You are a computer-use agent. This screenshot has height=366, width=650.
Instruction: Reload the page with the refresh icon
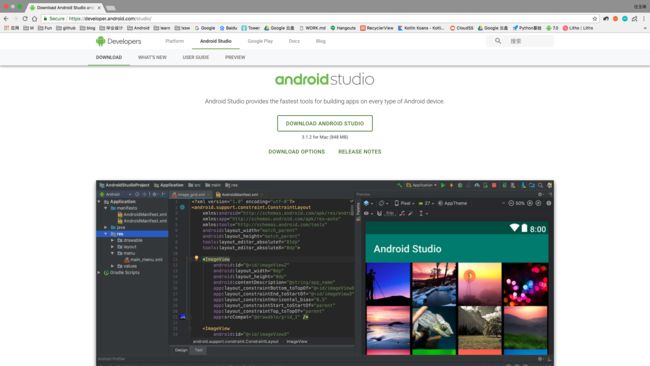click(25, 19)
